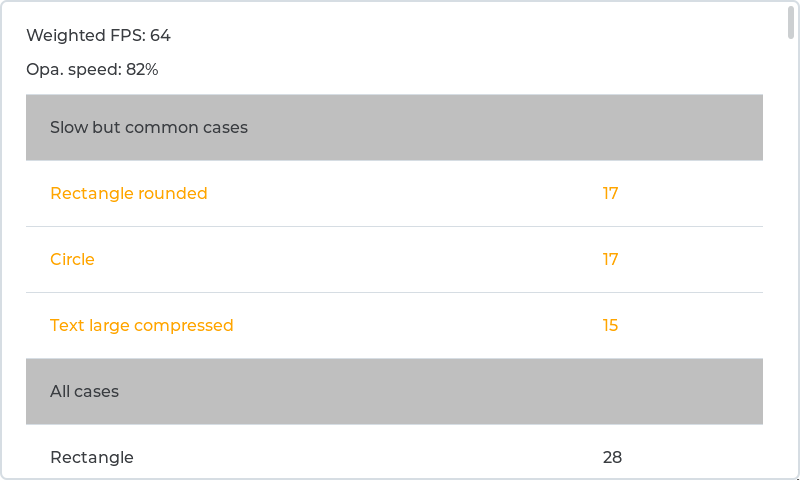Click the number 64 in Weighted FPS
The image size is (800, 480).
[160, 36]
